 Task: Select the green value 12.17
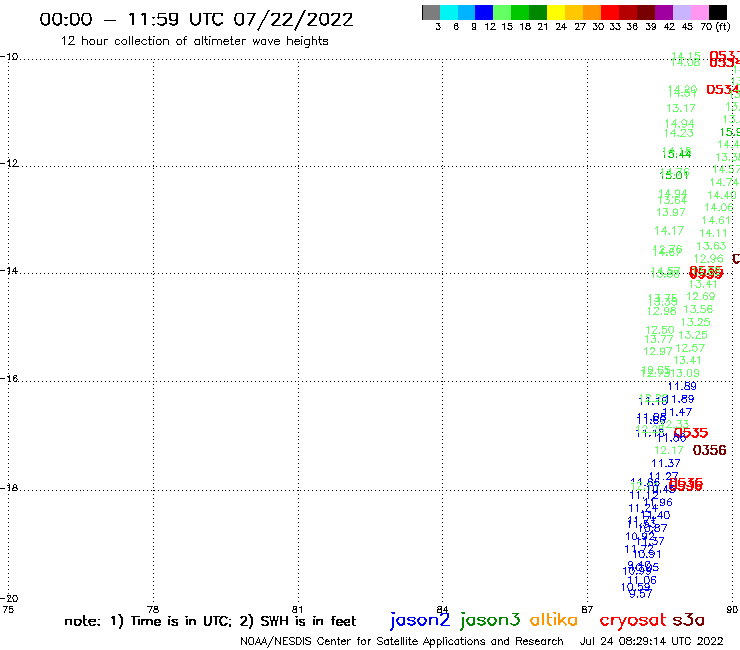pos(669,450)
